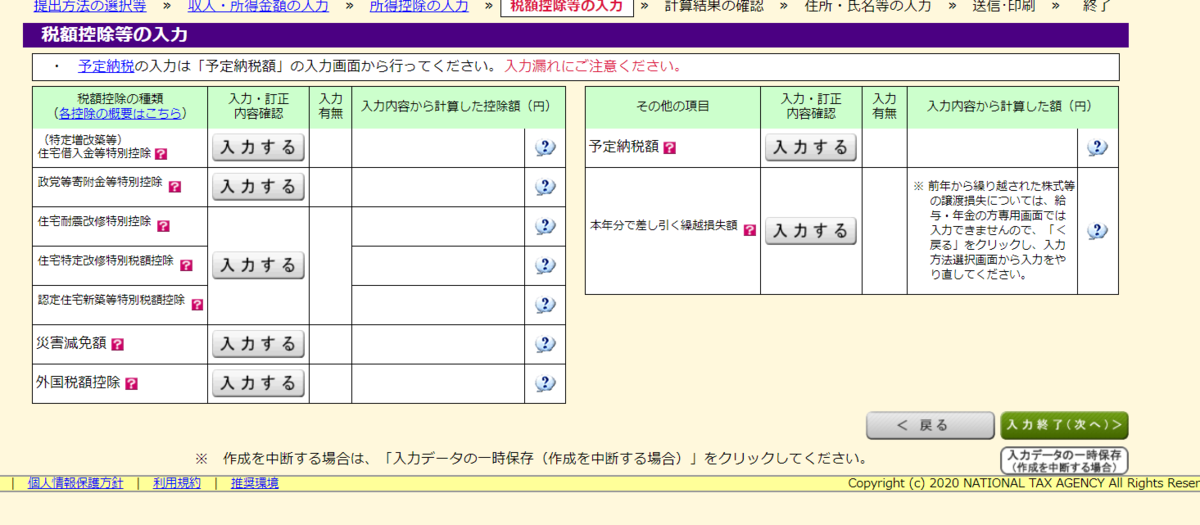
Task: Click 入力する for 本年分で差し引く繰越損失額
Action: (x=811, y=231)
